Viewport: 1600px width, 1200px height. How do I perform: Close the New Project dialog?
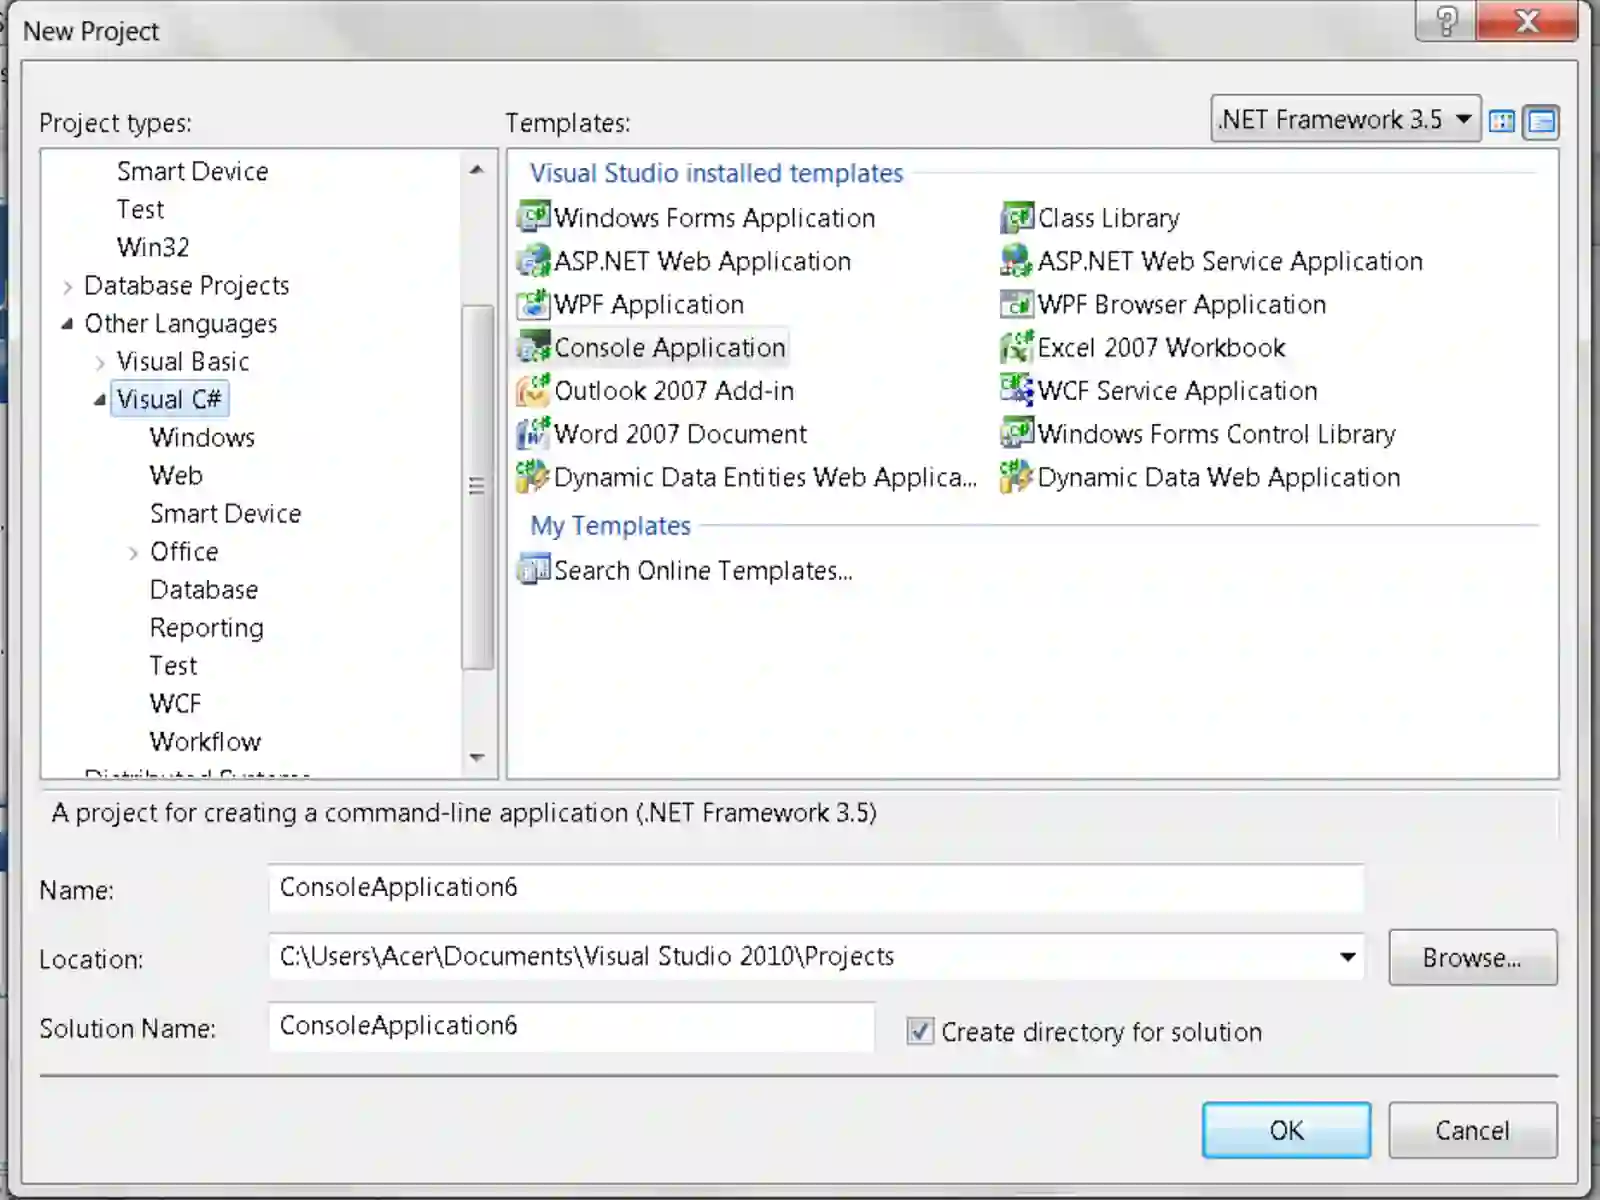pos(1527,21)
